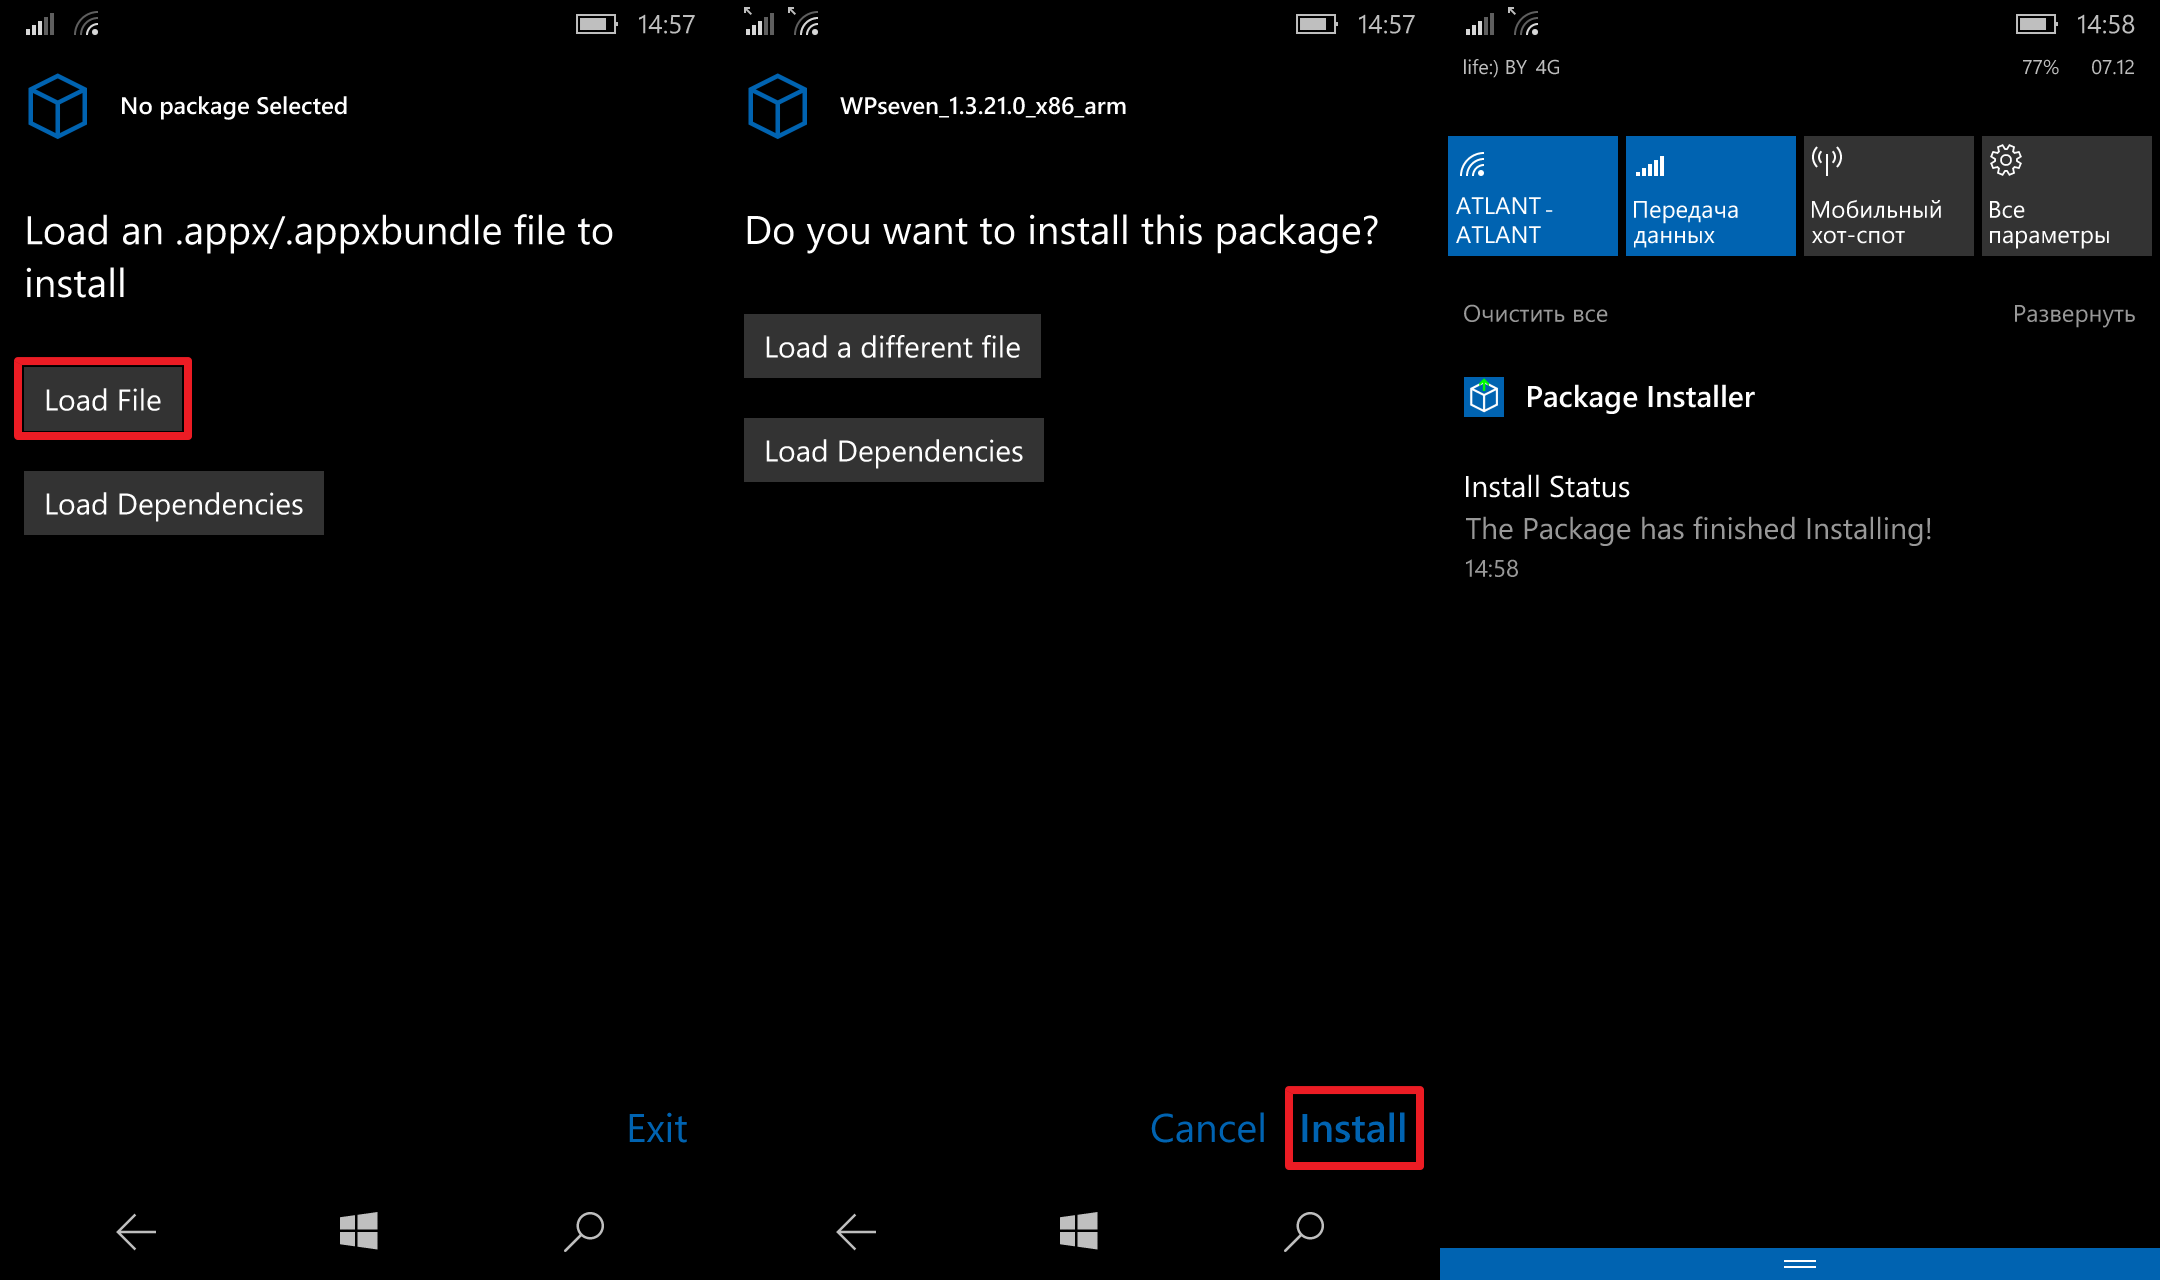Tap the search magnifier on first screen
2160x1280 pixels.
584,1231
